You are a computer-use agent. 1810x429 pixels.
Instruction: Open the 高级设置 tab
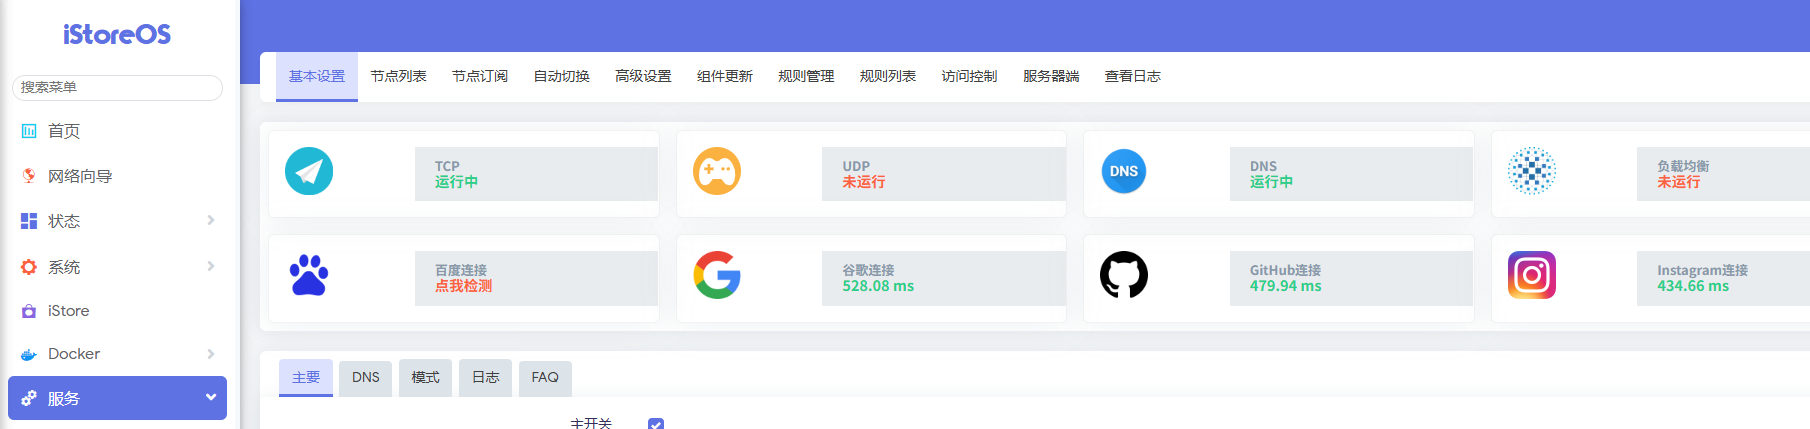643,76
